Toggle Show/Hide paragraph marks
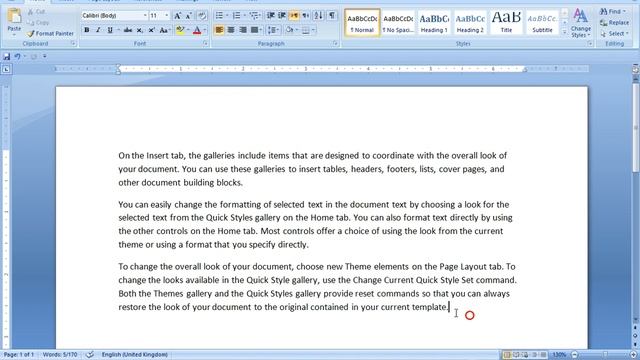This screenshot has width=640, height=360. (332, 16)
